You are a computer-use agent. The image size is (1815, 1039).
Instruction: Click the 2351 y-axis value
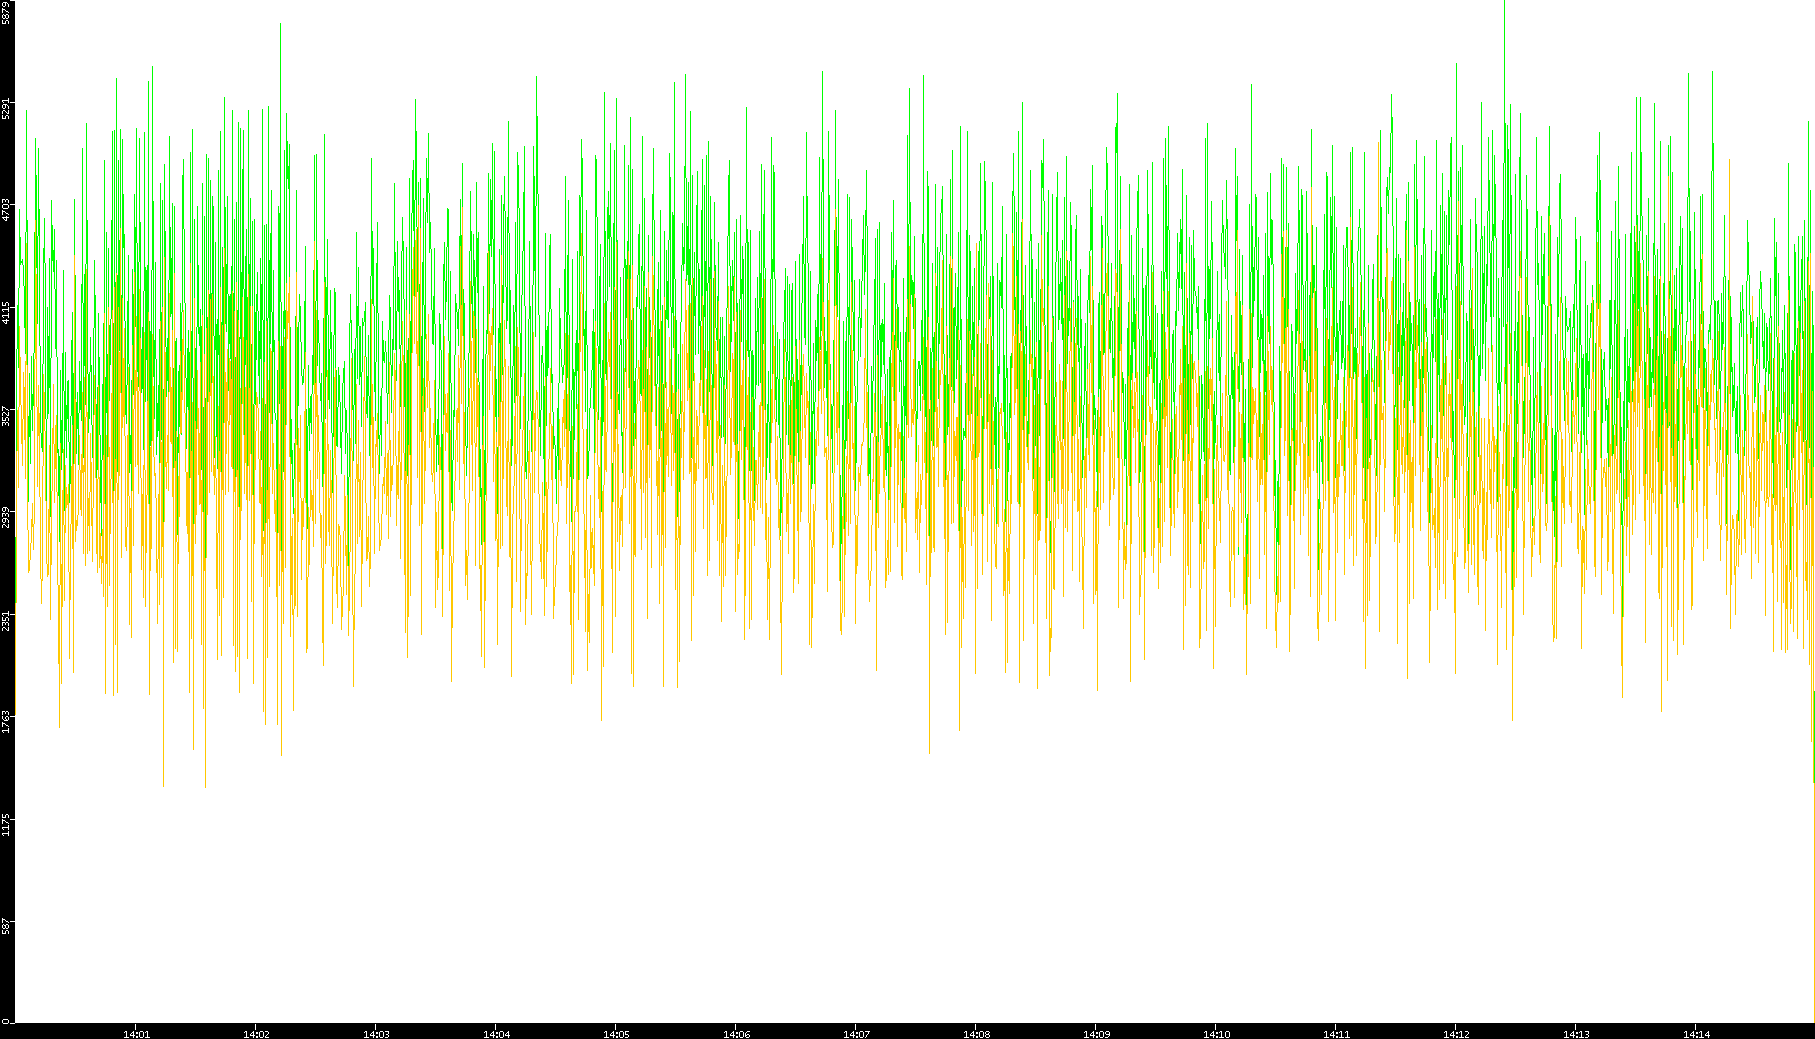pos(6,620)
